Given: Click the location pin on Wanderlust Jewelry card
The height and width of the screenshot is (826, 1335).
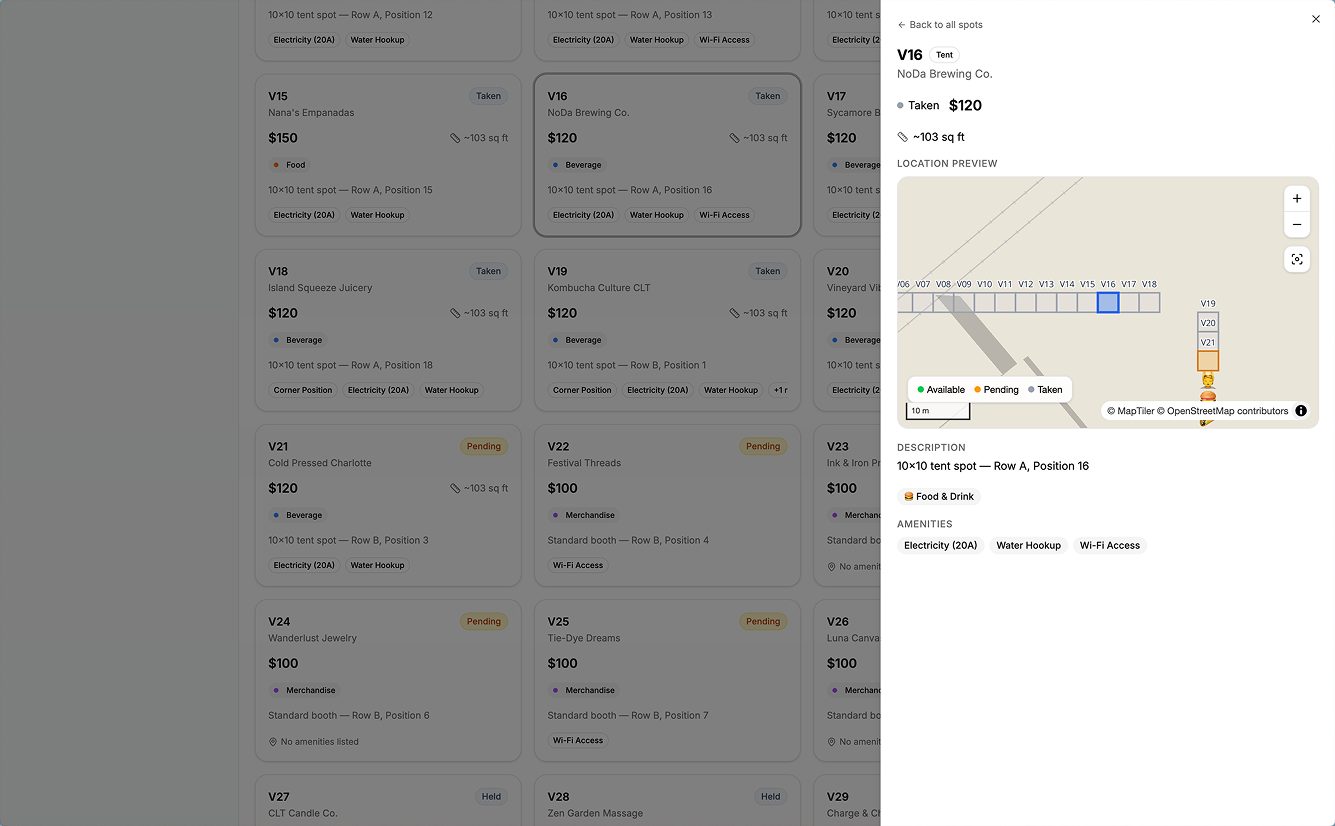Looking at the screenshot, I should tap(273, 742).
